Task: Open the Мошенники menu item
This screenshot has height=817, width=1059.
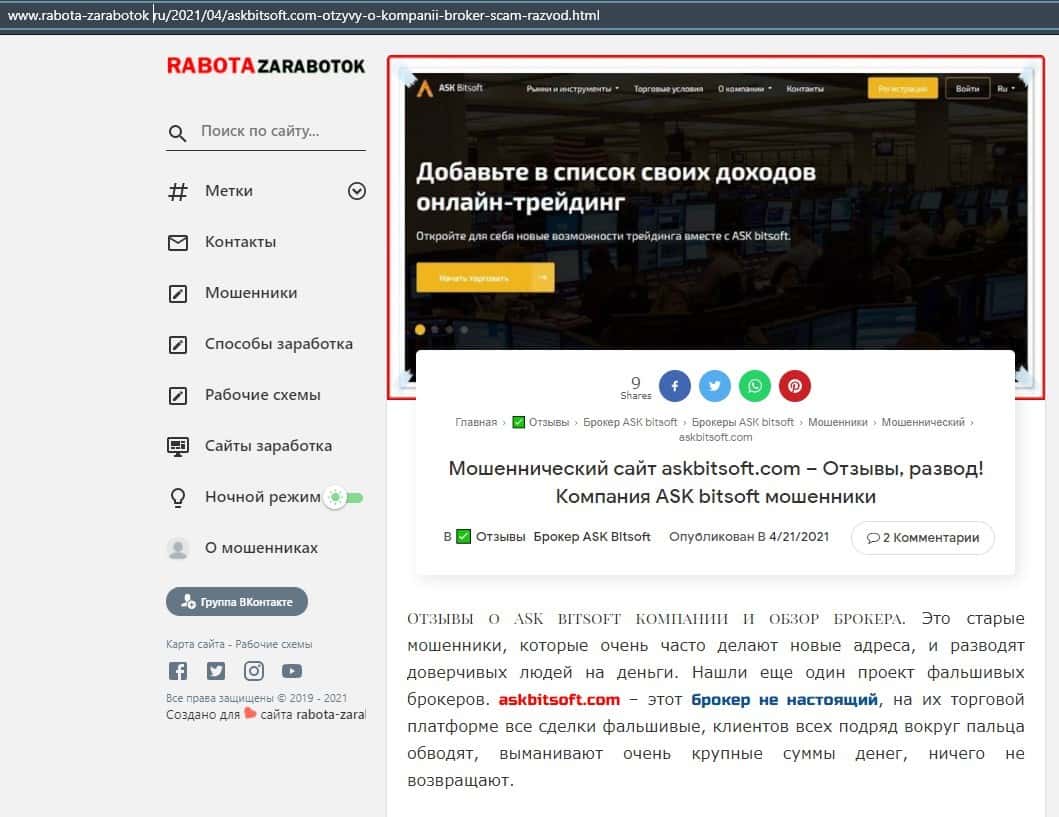Action: [251, 293]
